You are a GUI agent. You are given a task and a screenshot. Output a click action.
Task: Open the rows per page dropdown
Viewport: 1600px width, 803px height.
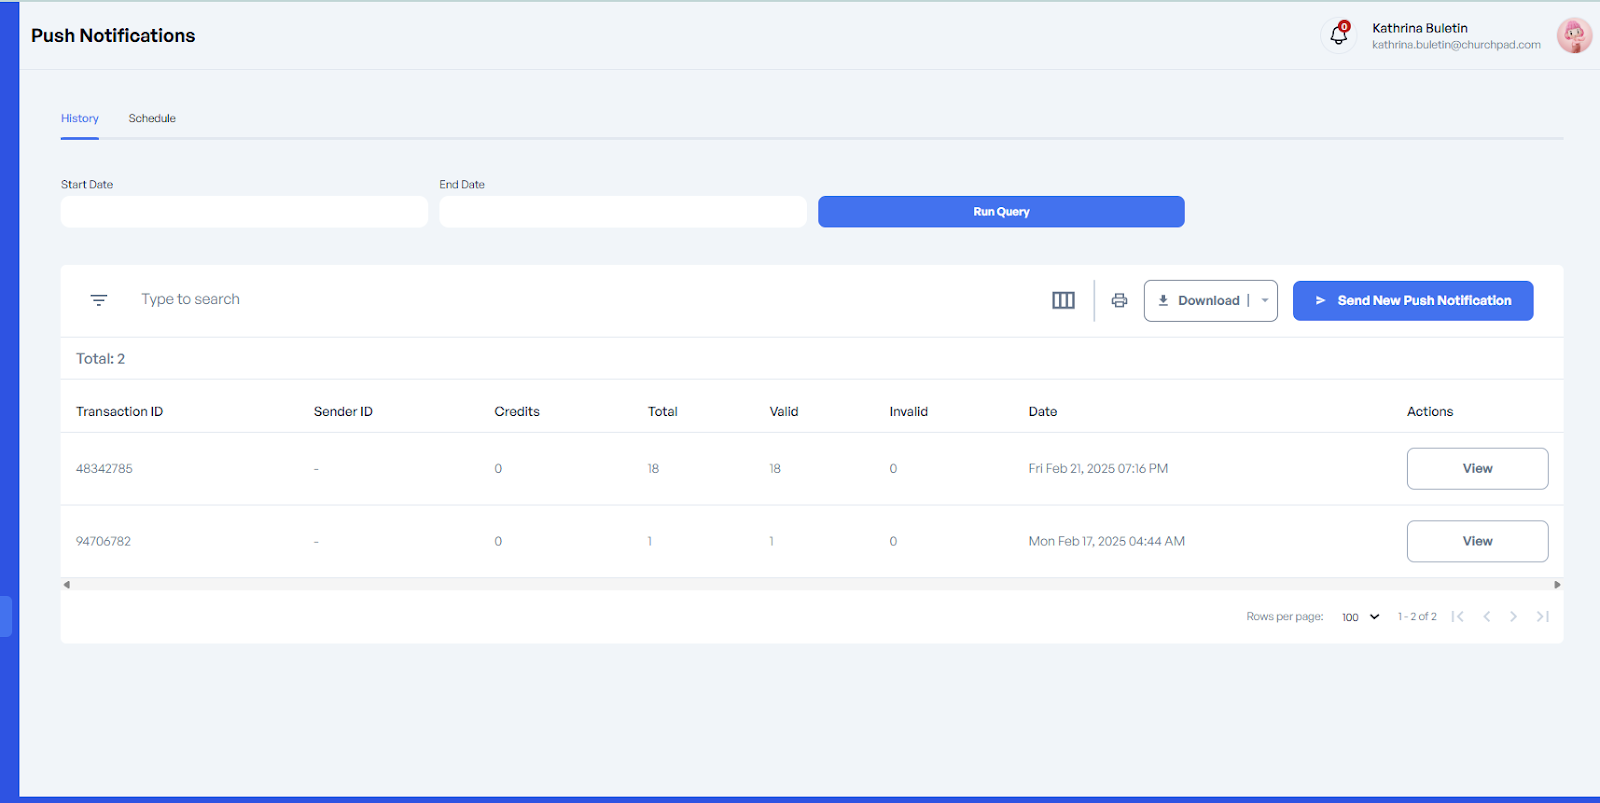1360,617
